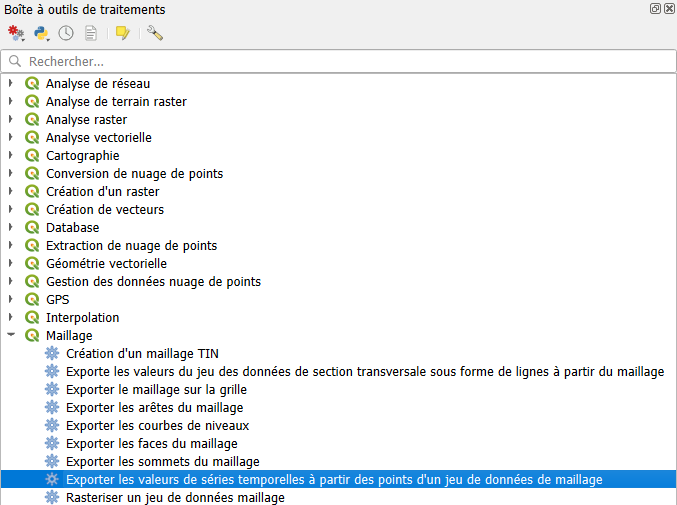Click the Rechercher search field
Image resolution: width=677 pixels, height=505 pixels.
(338, 61)
